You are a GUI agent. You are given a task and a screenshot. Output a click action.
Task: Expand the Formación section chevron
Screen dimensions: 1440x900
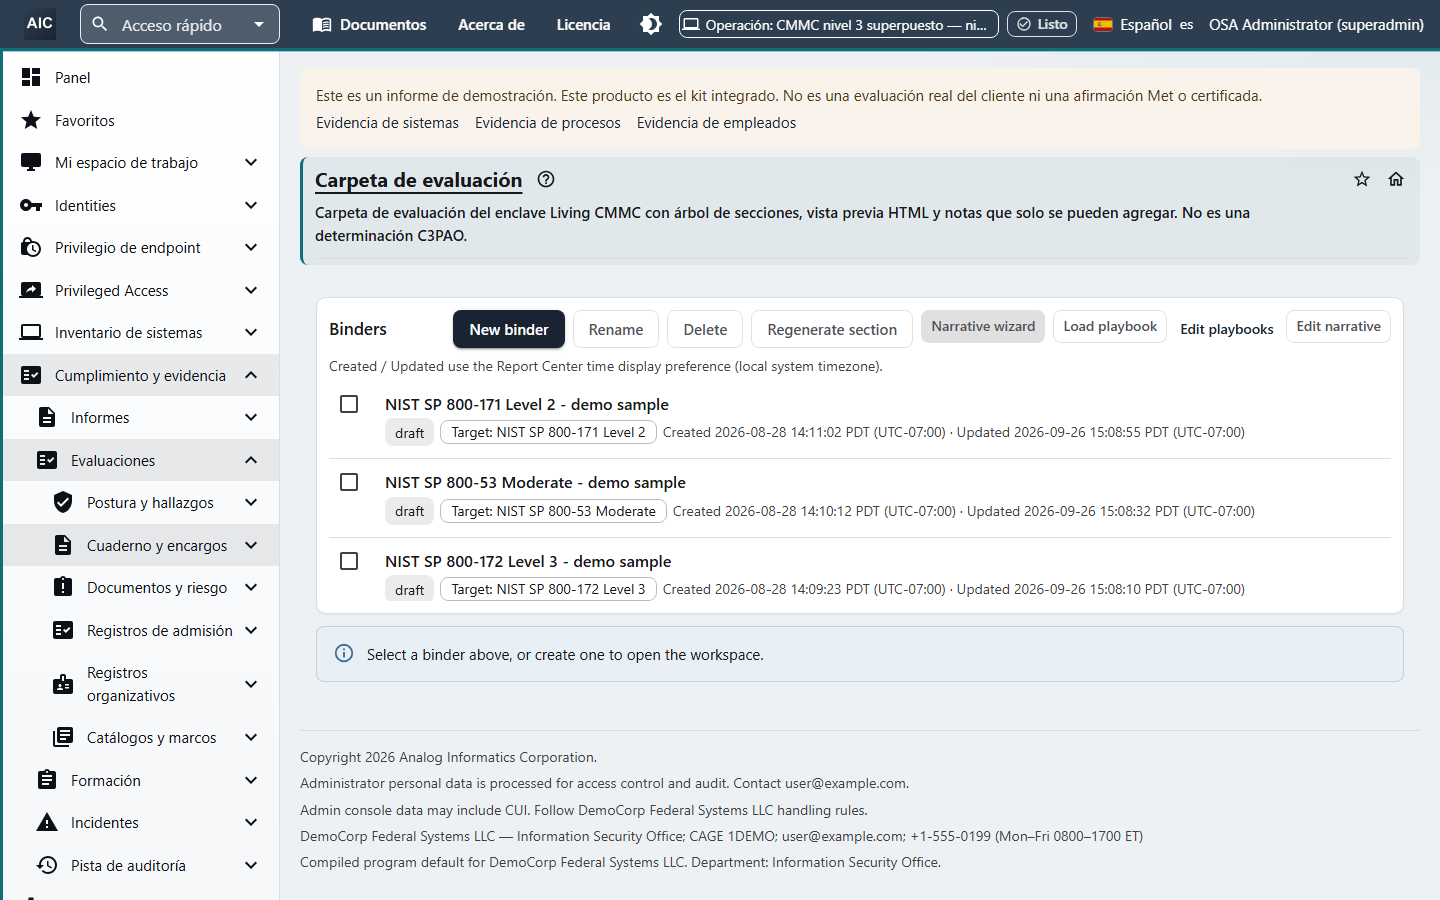[251, 780]
